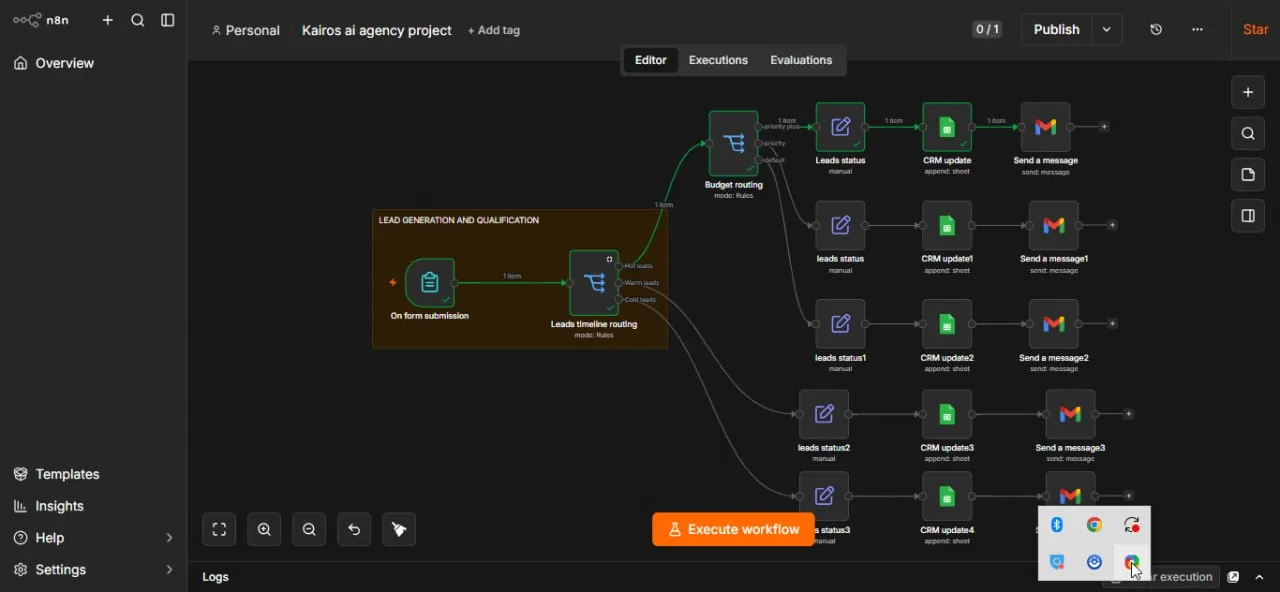Image resolution: width=1280 pixels, height=592 pixels.
Task: Select the LEAD GENERATION AND QUALIFICATION sticky title
Action: tap(459, 220)
